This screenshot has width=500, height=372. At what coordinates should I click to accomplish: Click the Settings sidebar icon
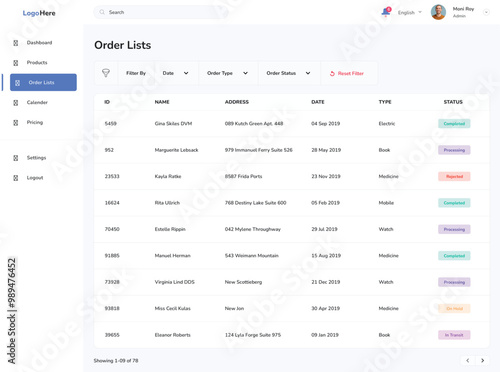[16, 158]
